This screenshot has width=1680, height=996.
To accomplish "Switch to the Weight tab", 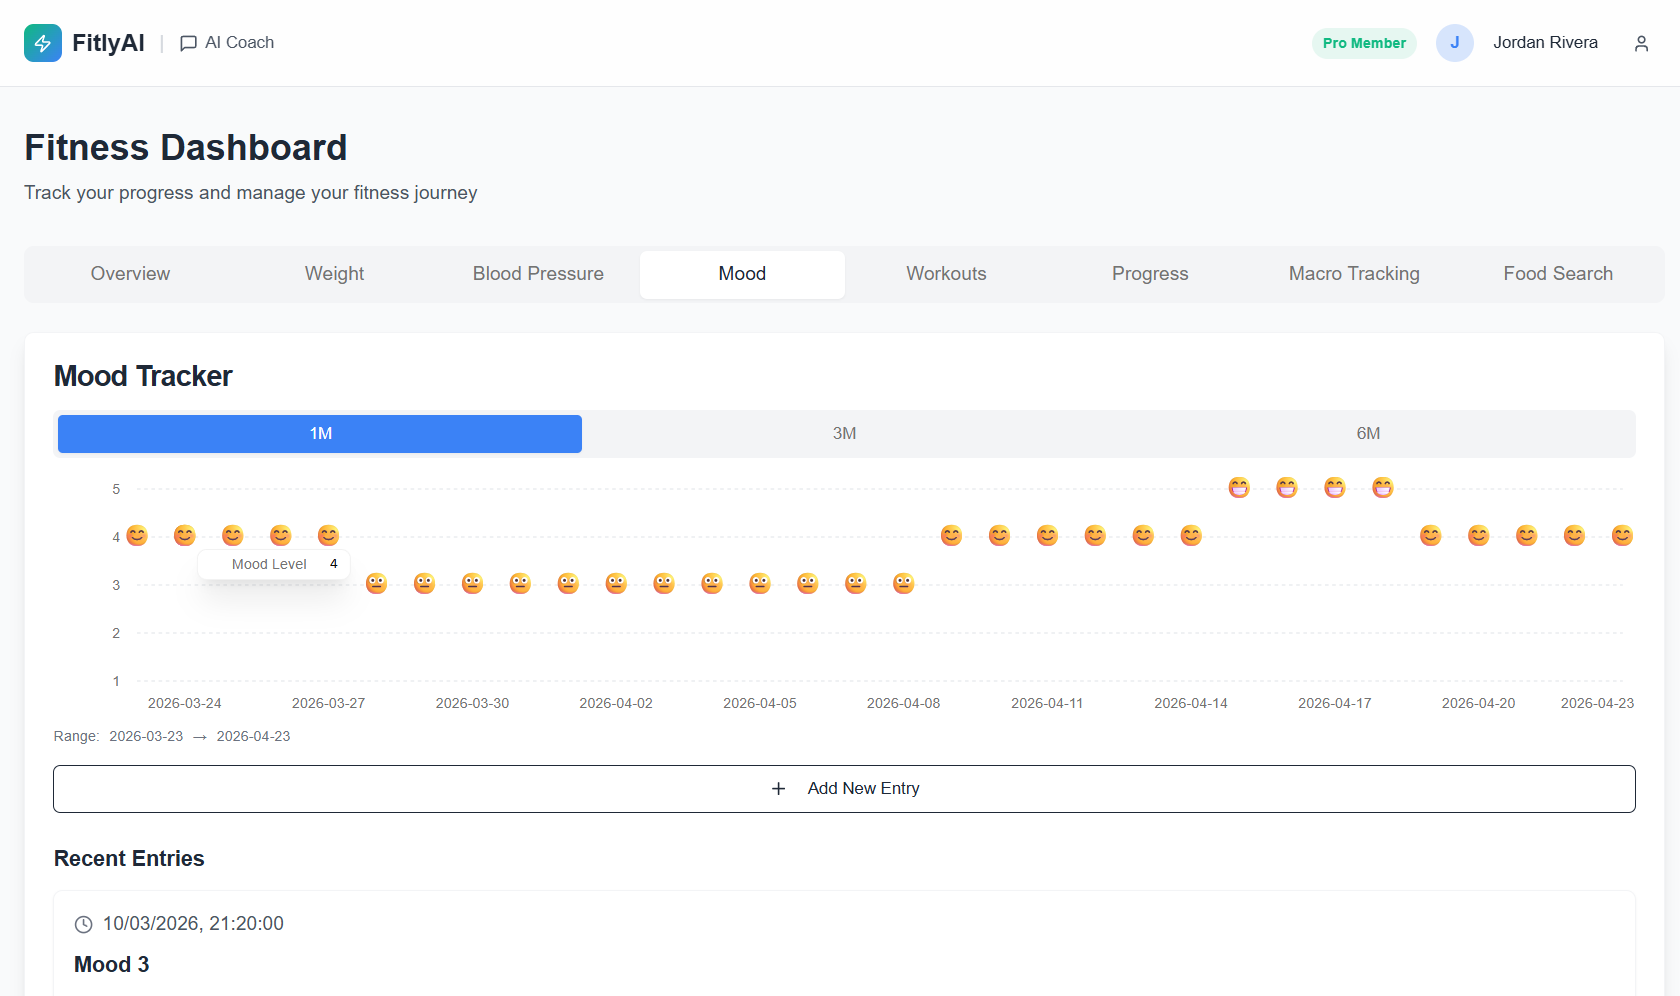I will pos(334,273).
